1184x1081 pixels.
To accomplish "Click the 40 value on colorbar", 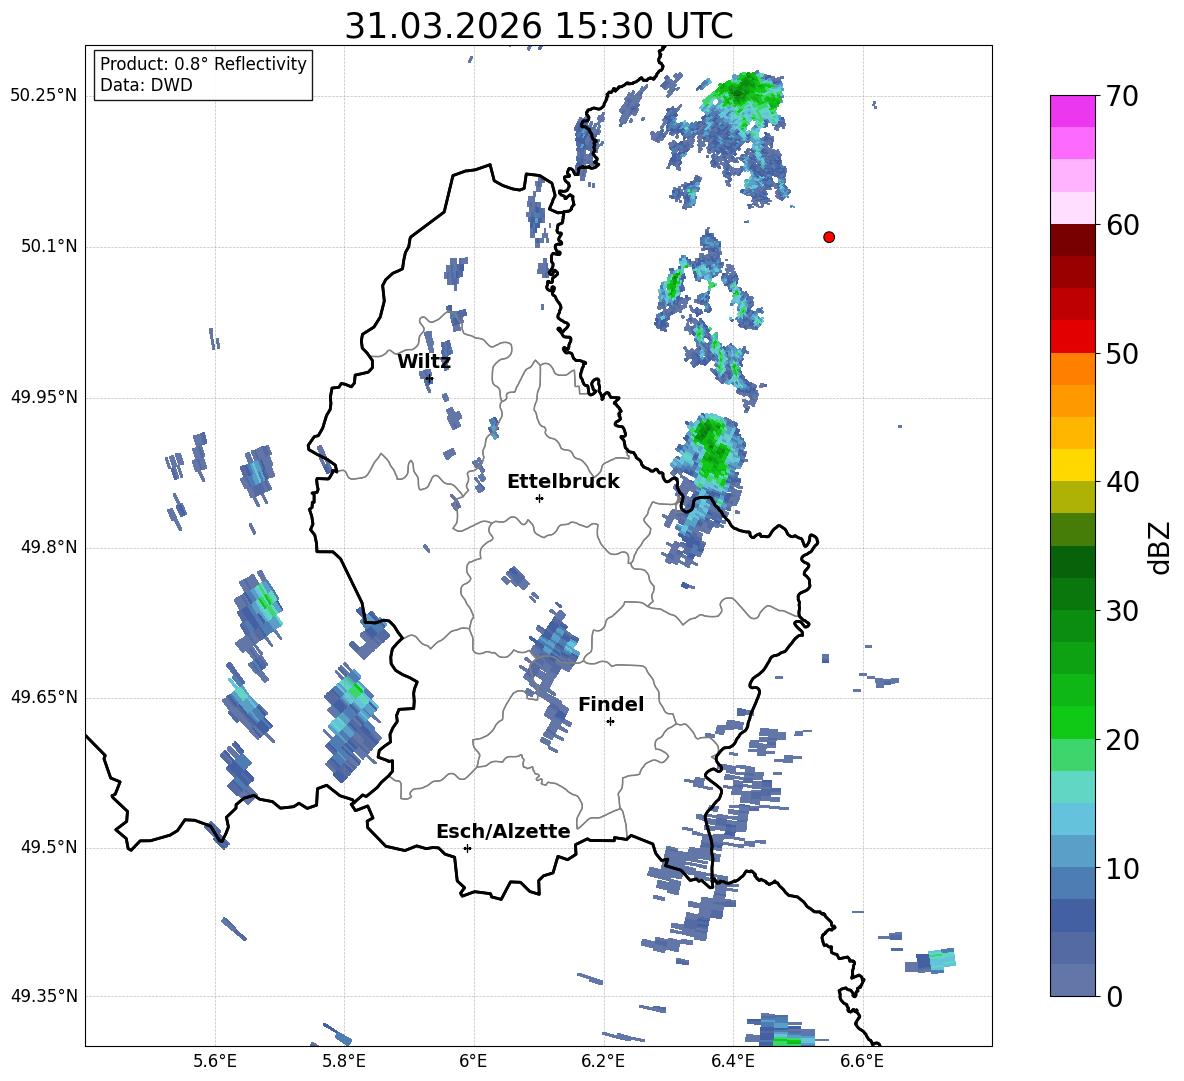I will click(1122, 482).
